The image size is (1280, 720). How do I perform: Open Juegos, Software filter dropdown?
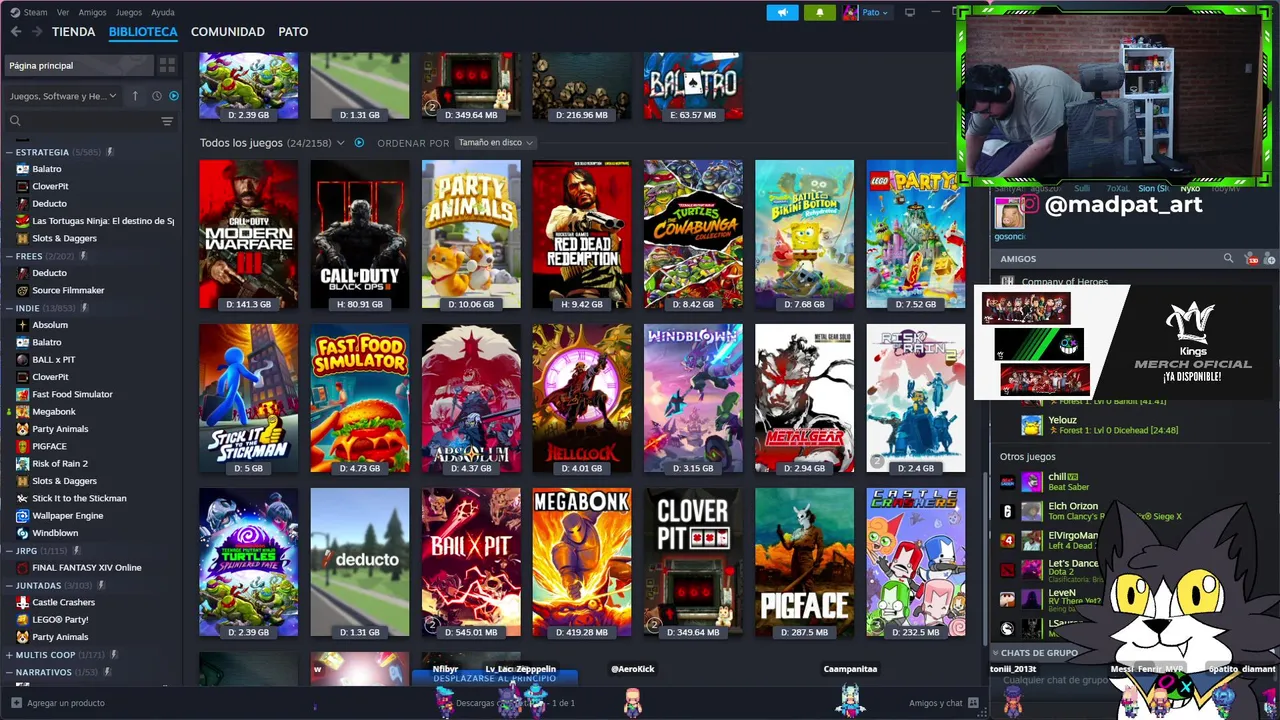point(62,96)
